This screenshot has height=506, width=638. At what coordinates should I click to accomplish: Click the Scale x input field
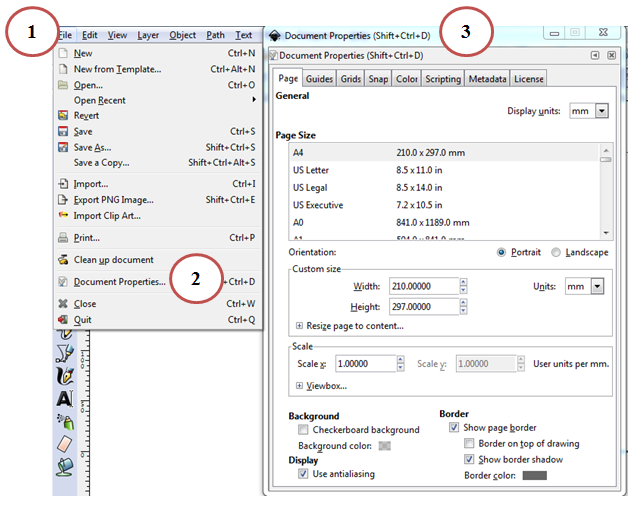point(365,364)
